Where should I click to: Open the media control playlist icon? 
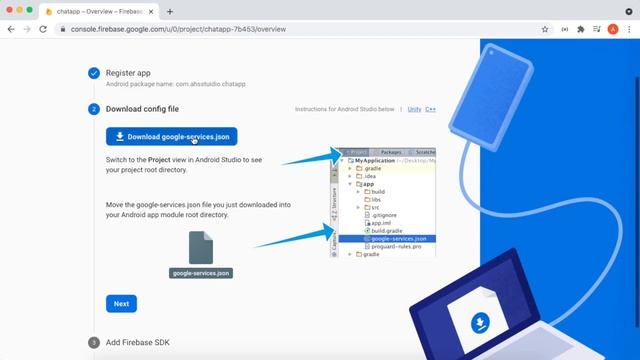coord(597,29)
